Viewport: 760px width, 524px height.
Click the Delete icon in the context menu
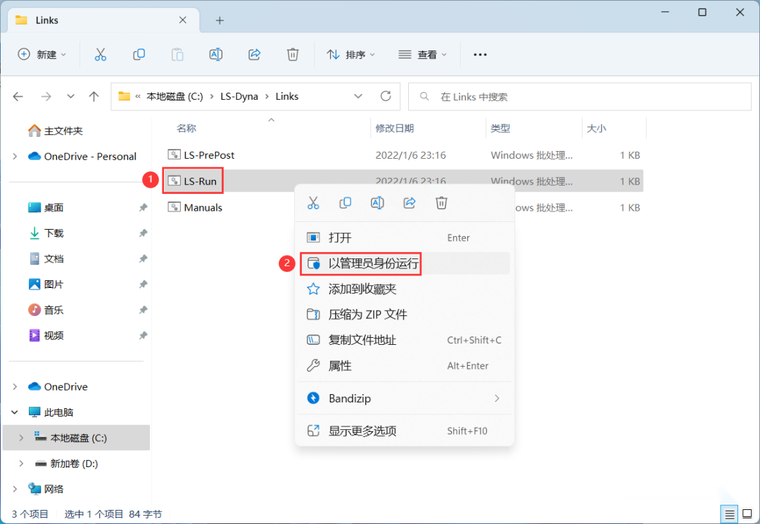pos(442,203)
